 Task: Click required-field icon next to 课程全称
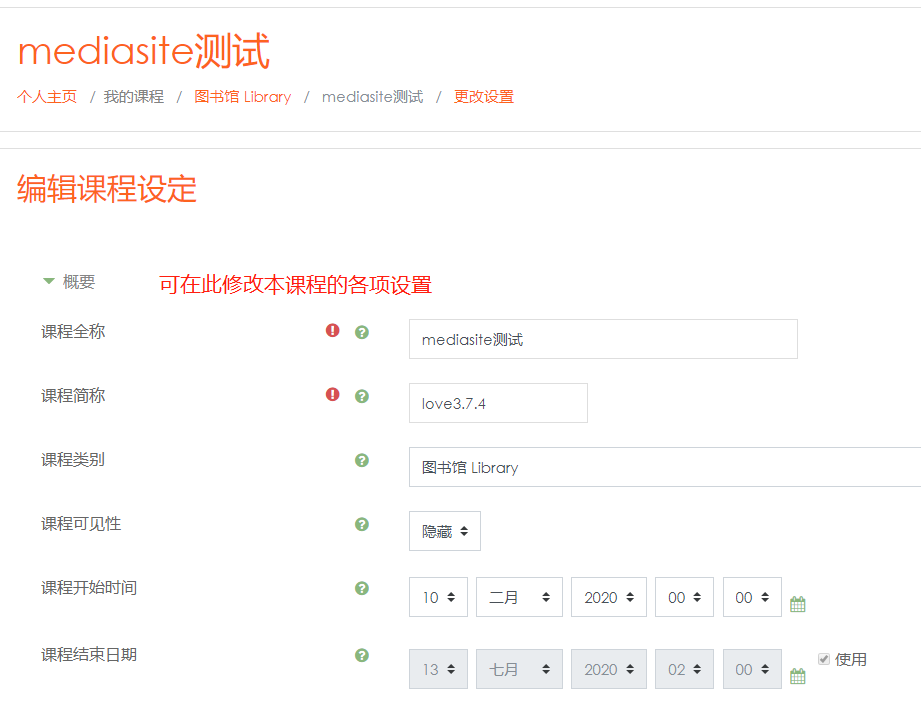333,331
